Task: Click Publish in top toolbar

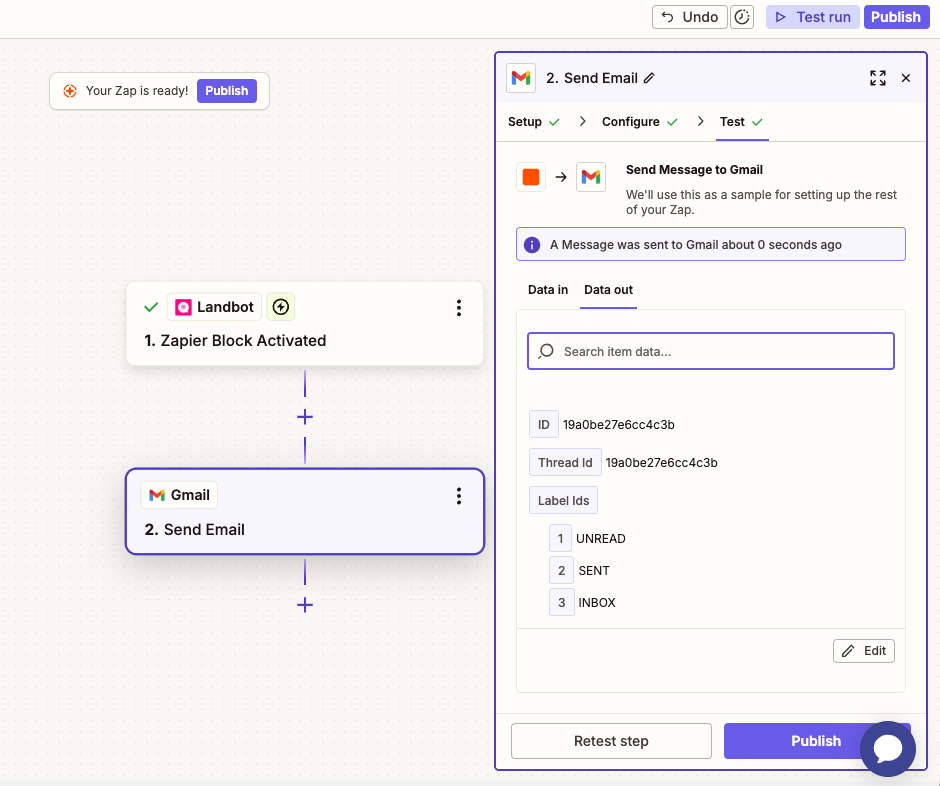Action: (x=896, y=17)
